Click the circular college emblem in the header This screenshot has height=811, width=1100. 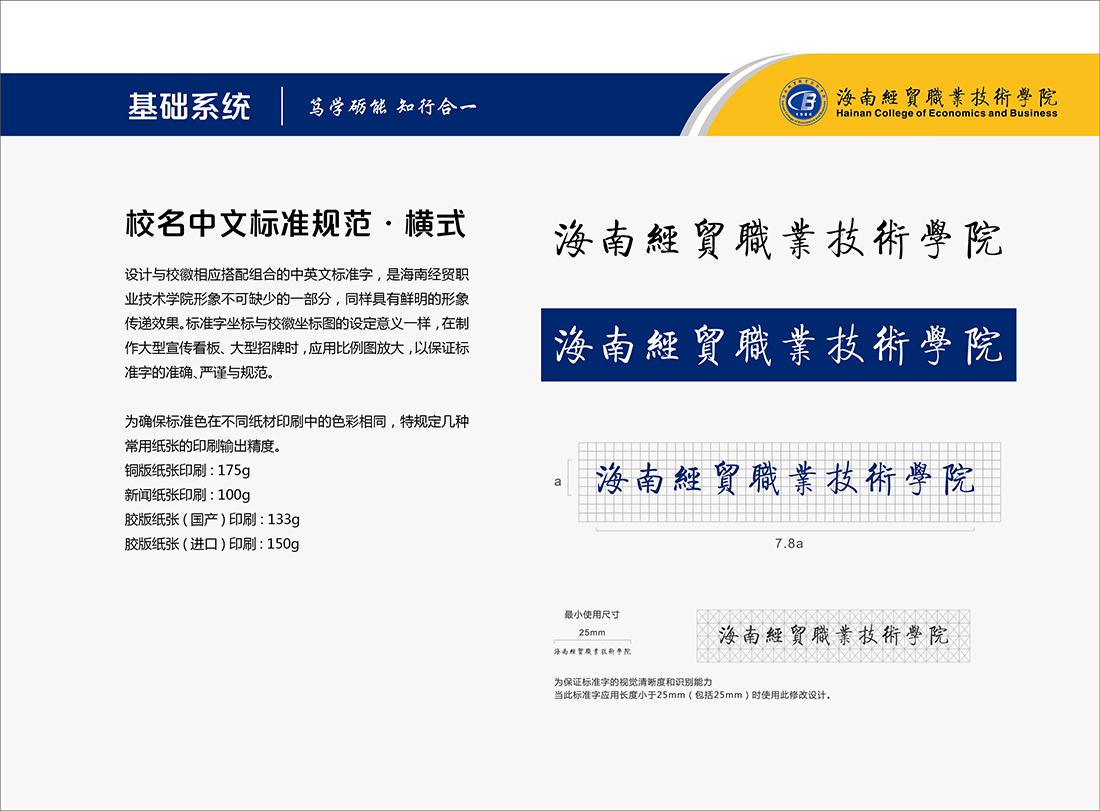[805, 103]
